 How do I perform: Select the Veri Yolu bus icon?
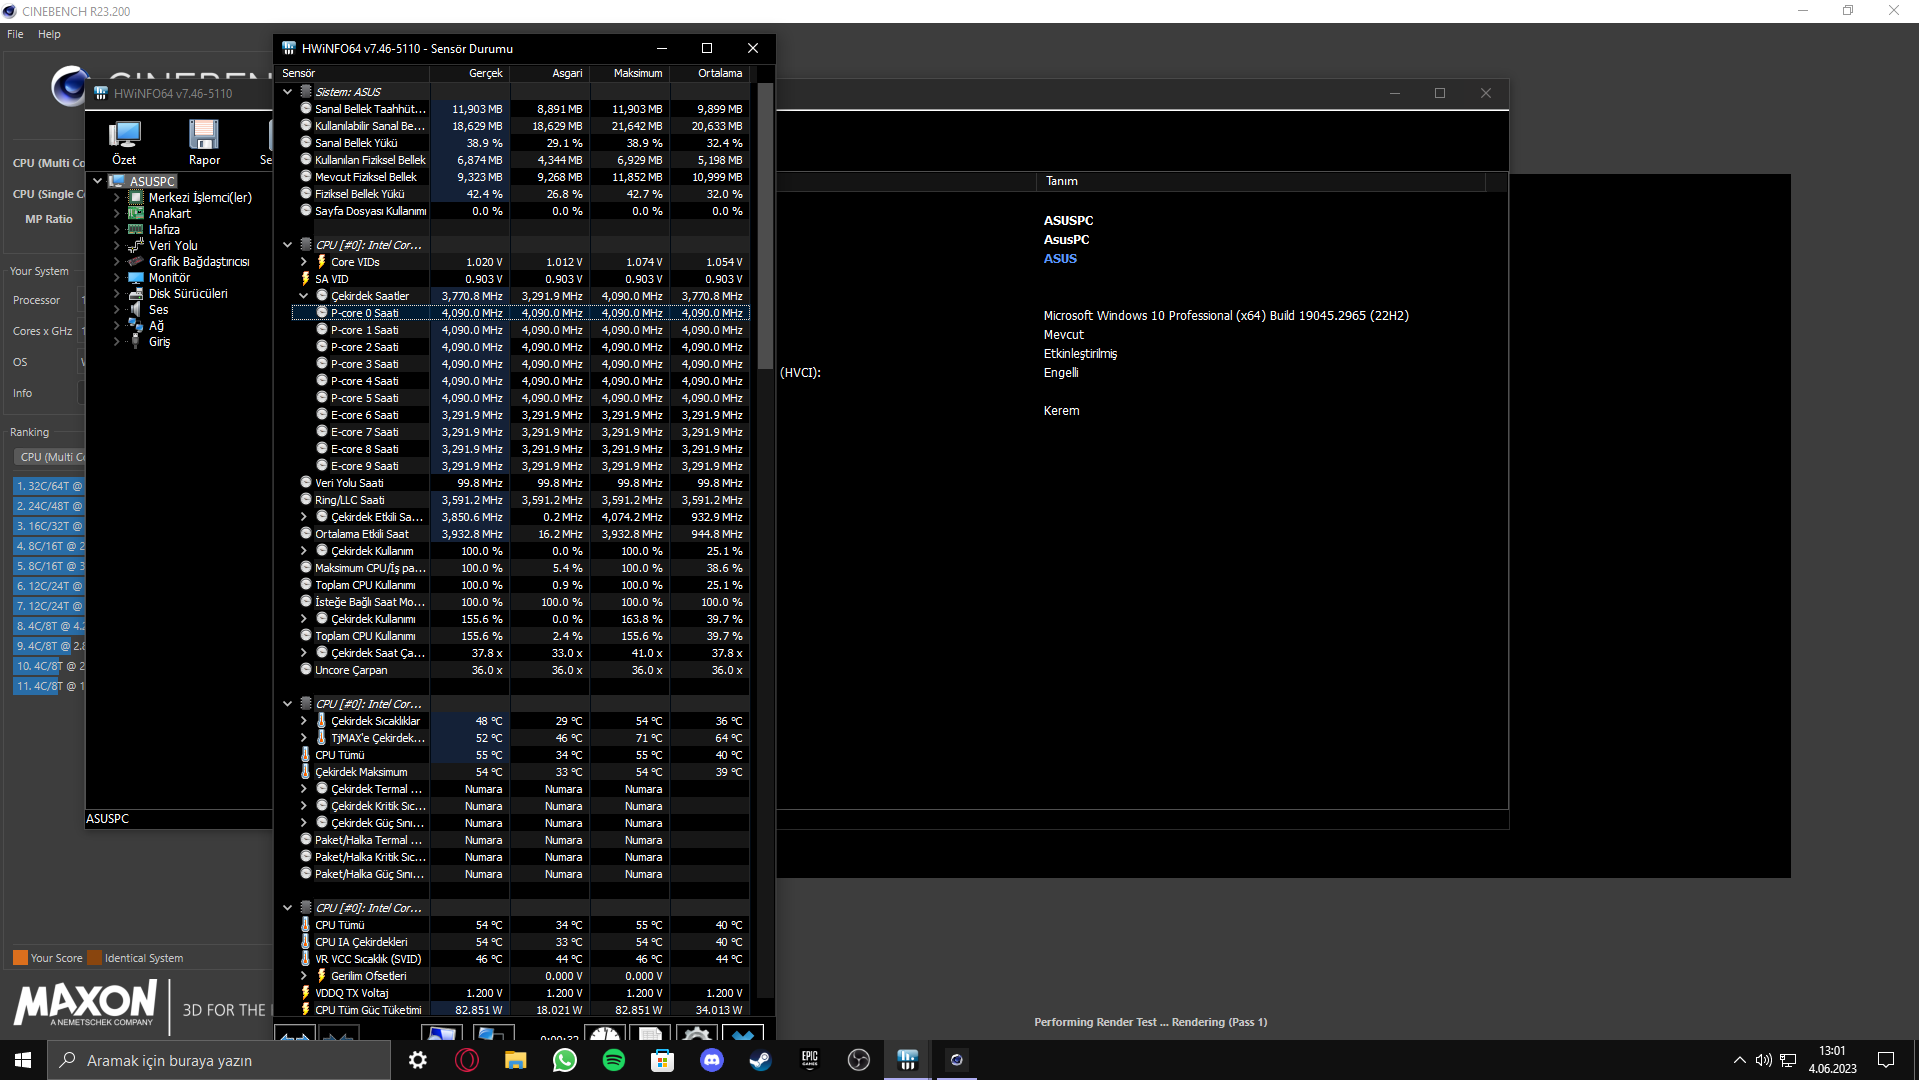coord(136,245)
